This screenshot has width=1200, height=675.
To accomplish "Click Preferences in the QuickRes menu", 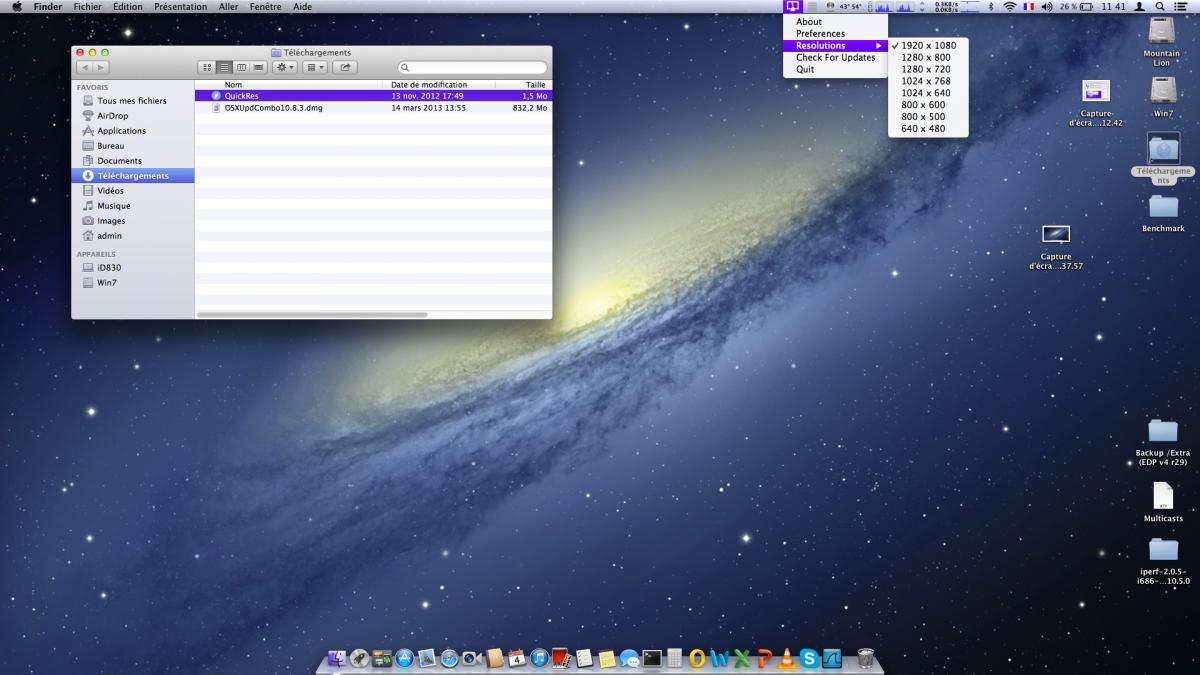I will 820,33.
